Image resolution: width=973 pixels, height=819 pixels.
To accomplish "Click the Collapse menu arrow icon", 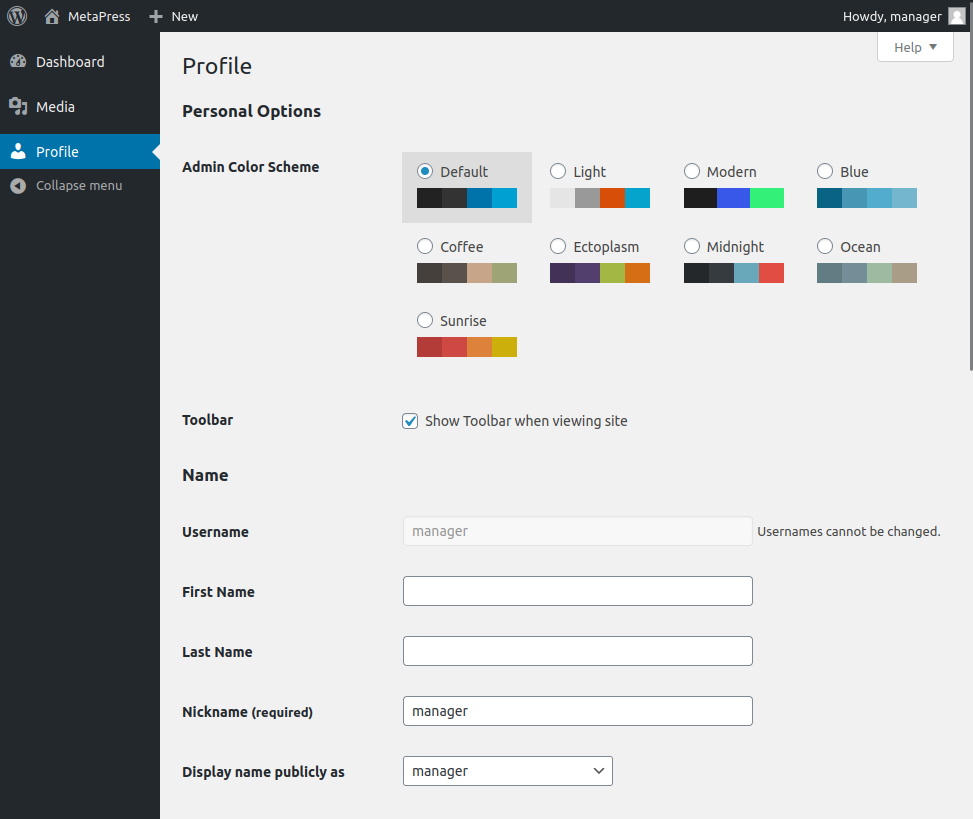I will pyautogui.click(x=18, y=186).
